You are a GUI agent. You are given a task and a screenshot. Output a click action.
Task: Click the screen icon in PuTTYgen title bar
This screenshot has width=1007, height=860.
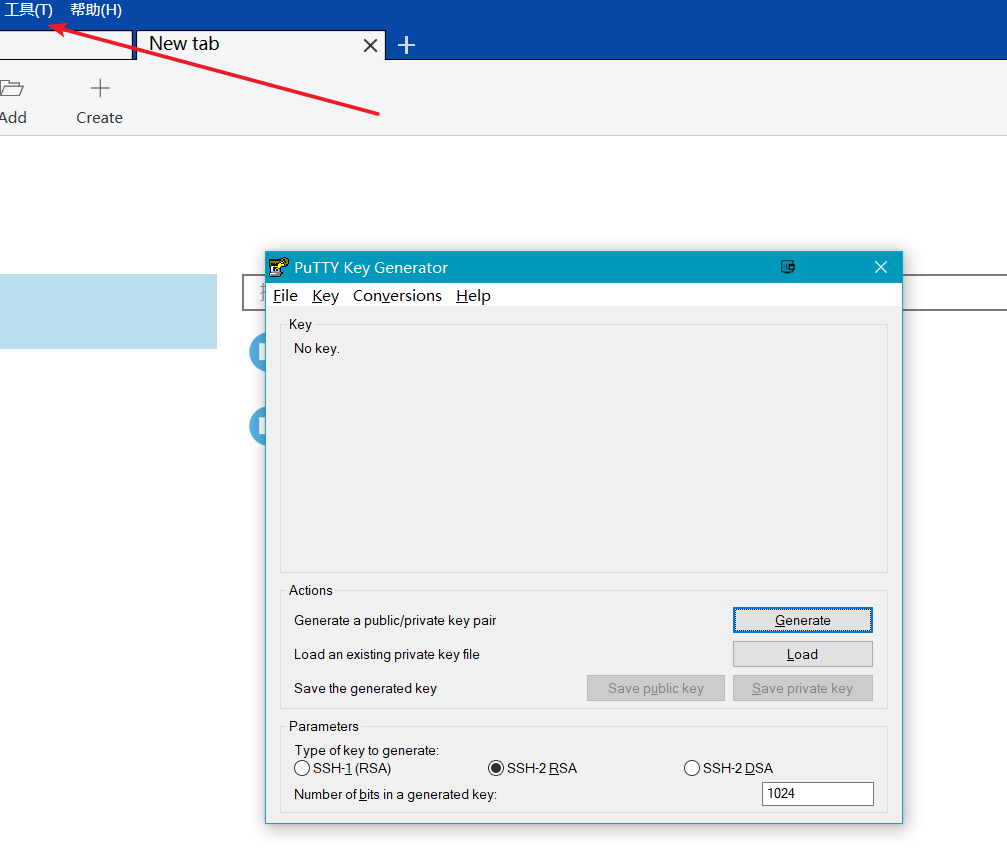tap(787, 267)
